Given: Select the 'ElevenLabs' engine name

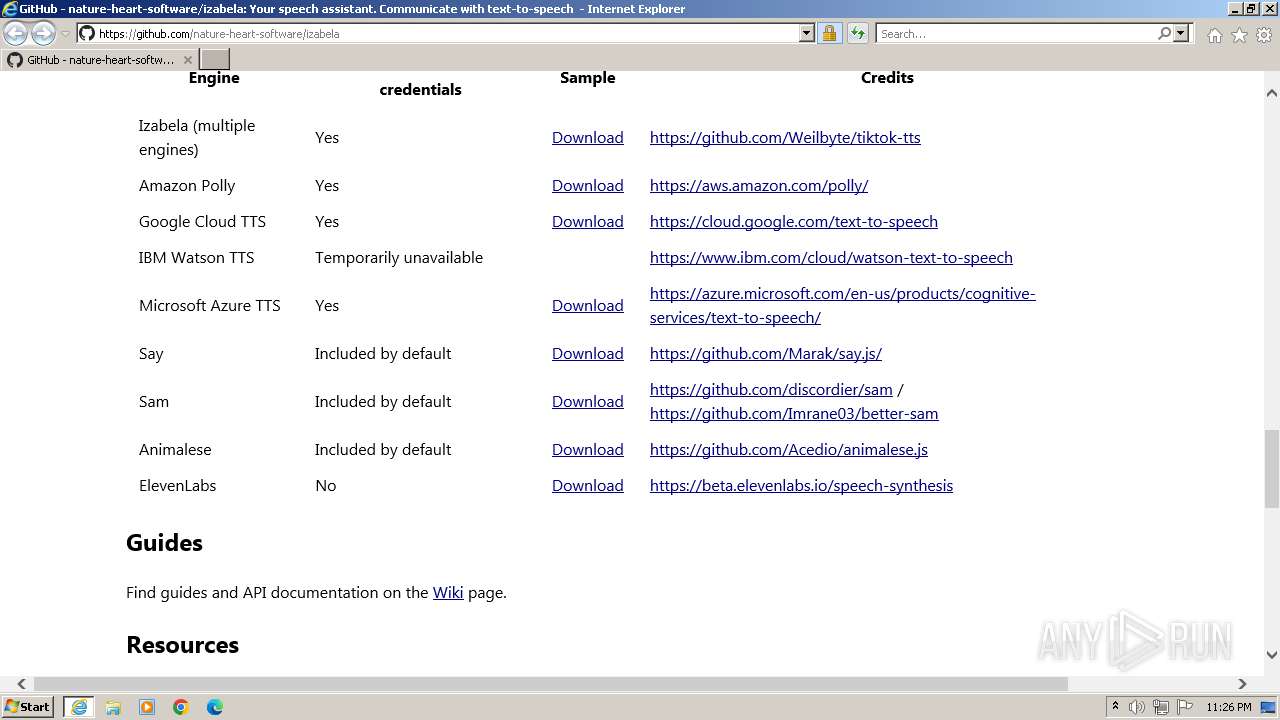Looking at the screenshot, I should (x=178, y=485).
